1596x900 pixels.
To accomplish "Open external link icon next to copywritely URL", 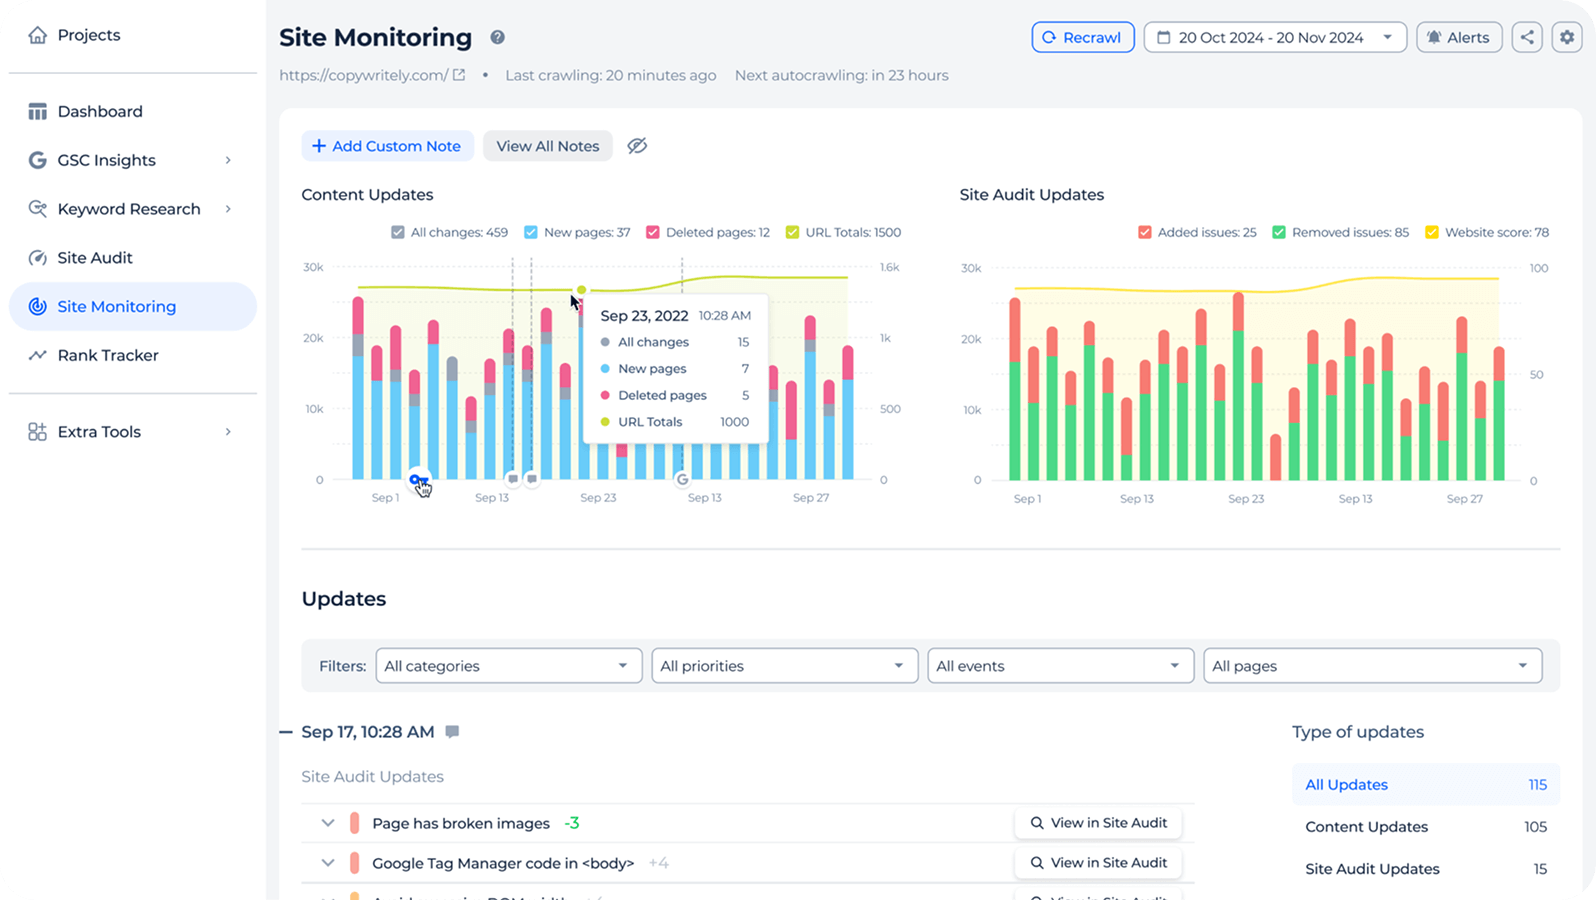I will pyautogui.click(x=459, y=75).
